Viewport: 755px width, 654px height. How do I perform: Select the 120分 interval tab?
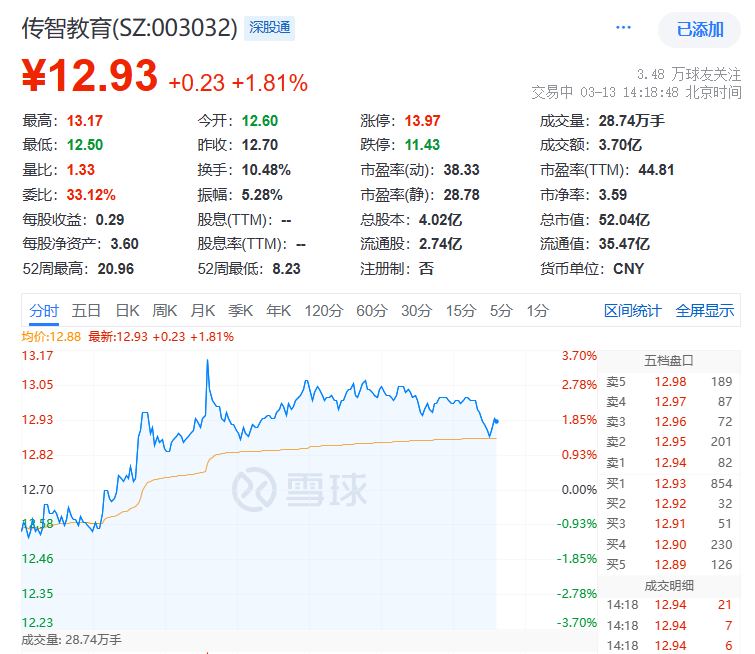point(323,311)
